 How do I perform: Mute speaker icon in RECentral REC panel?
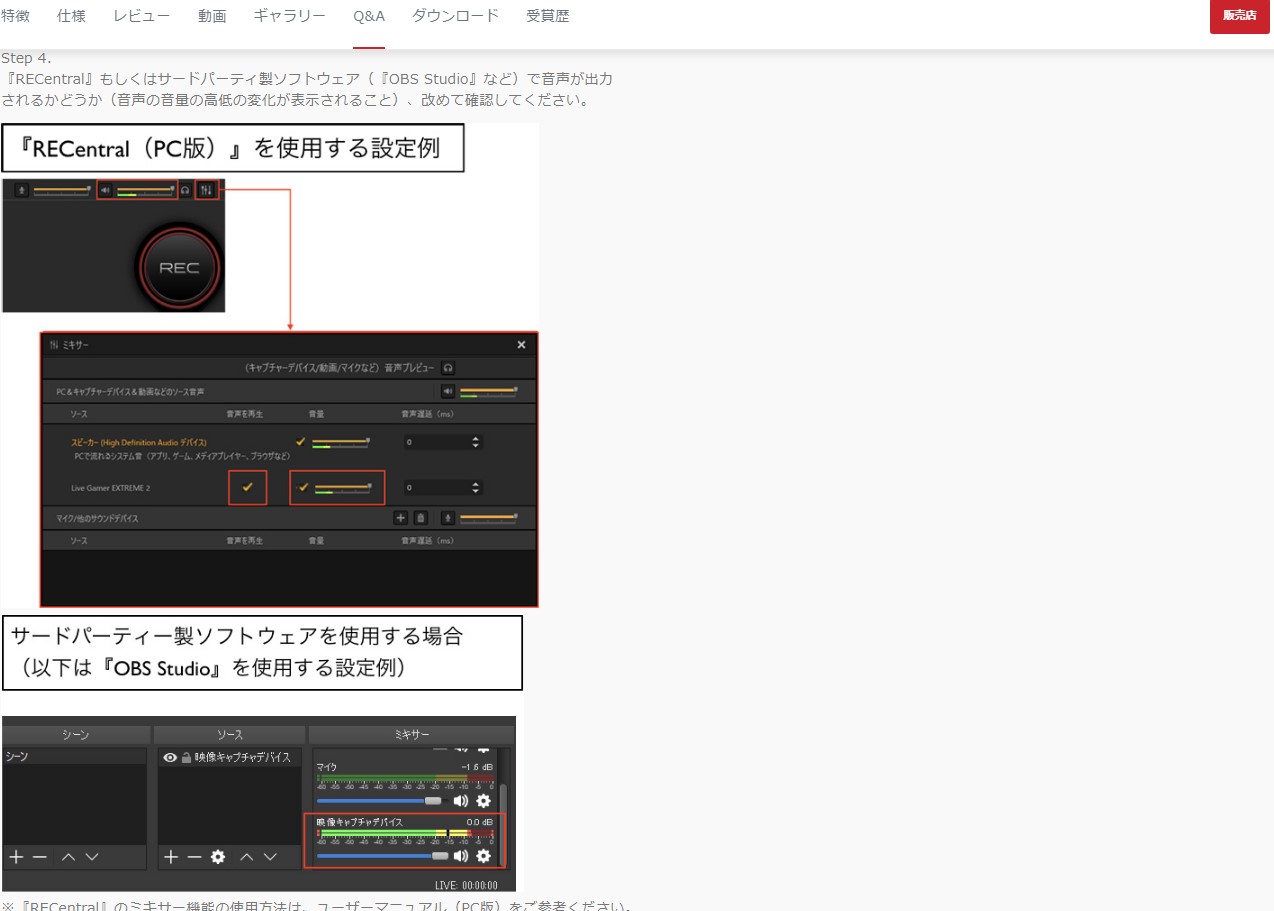point(105,190)
